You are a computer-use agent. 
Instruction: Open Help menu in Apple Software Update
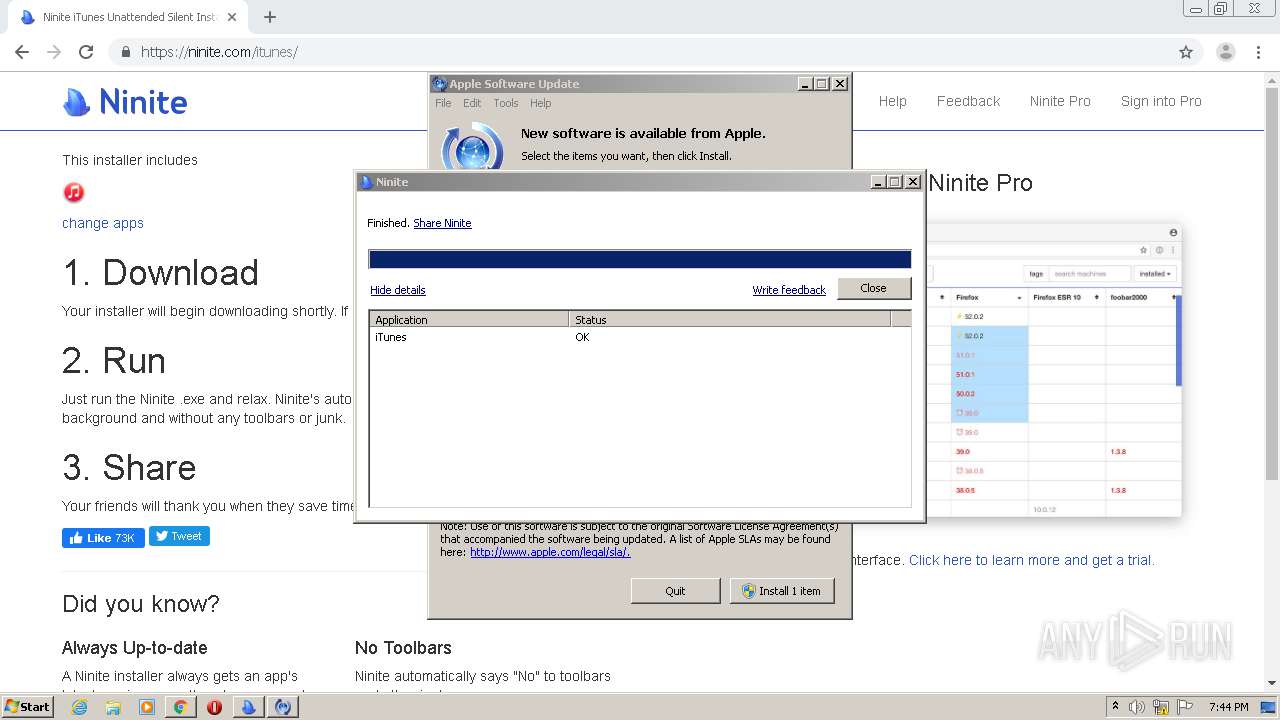[x=540, y=103]
